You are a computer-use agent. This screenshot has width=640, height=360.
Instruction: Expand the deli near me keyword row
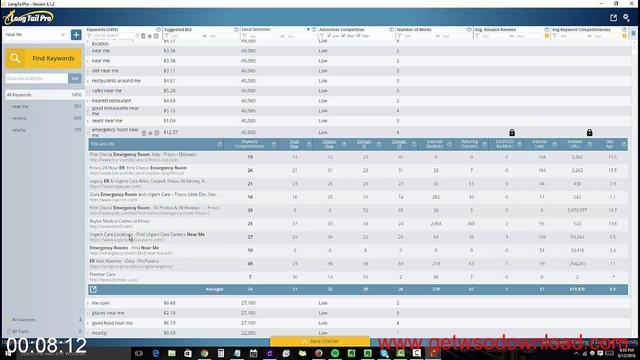tap(88, 71)
